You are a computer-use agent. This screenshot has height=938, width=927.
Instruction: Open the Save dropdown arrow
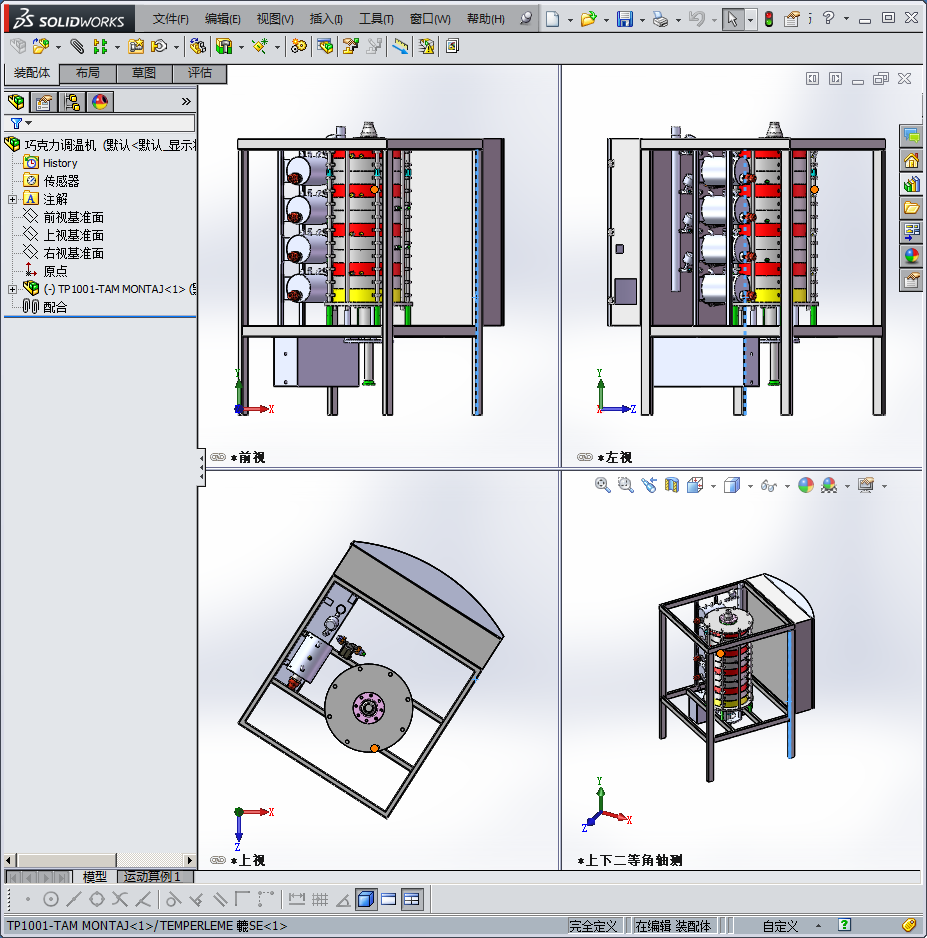(642, 20)
